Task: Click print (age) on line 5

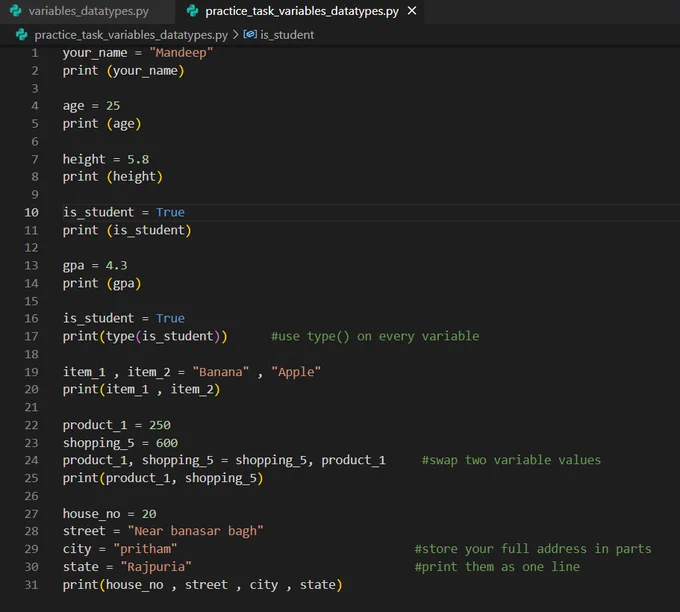Action: point(102,124)
